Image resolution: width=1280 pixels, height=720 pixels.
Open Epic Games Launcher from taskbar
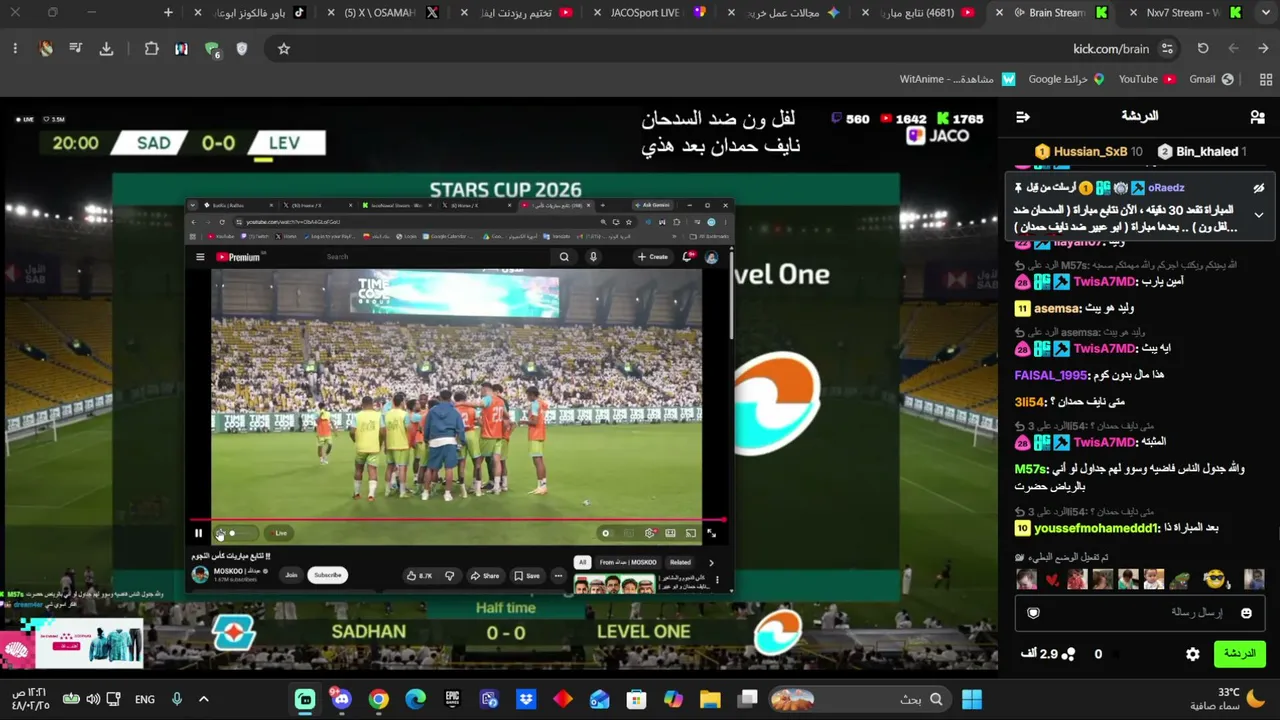click(x=452, y=699)
